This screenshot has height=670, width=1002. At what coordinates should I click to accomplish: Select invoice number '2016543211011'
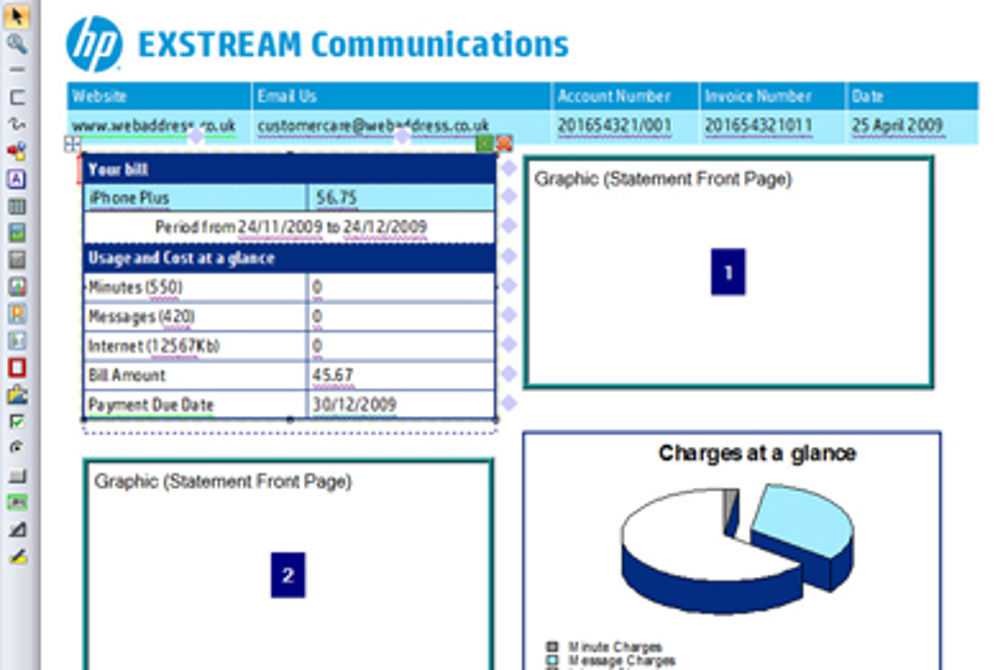point(759,125)
